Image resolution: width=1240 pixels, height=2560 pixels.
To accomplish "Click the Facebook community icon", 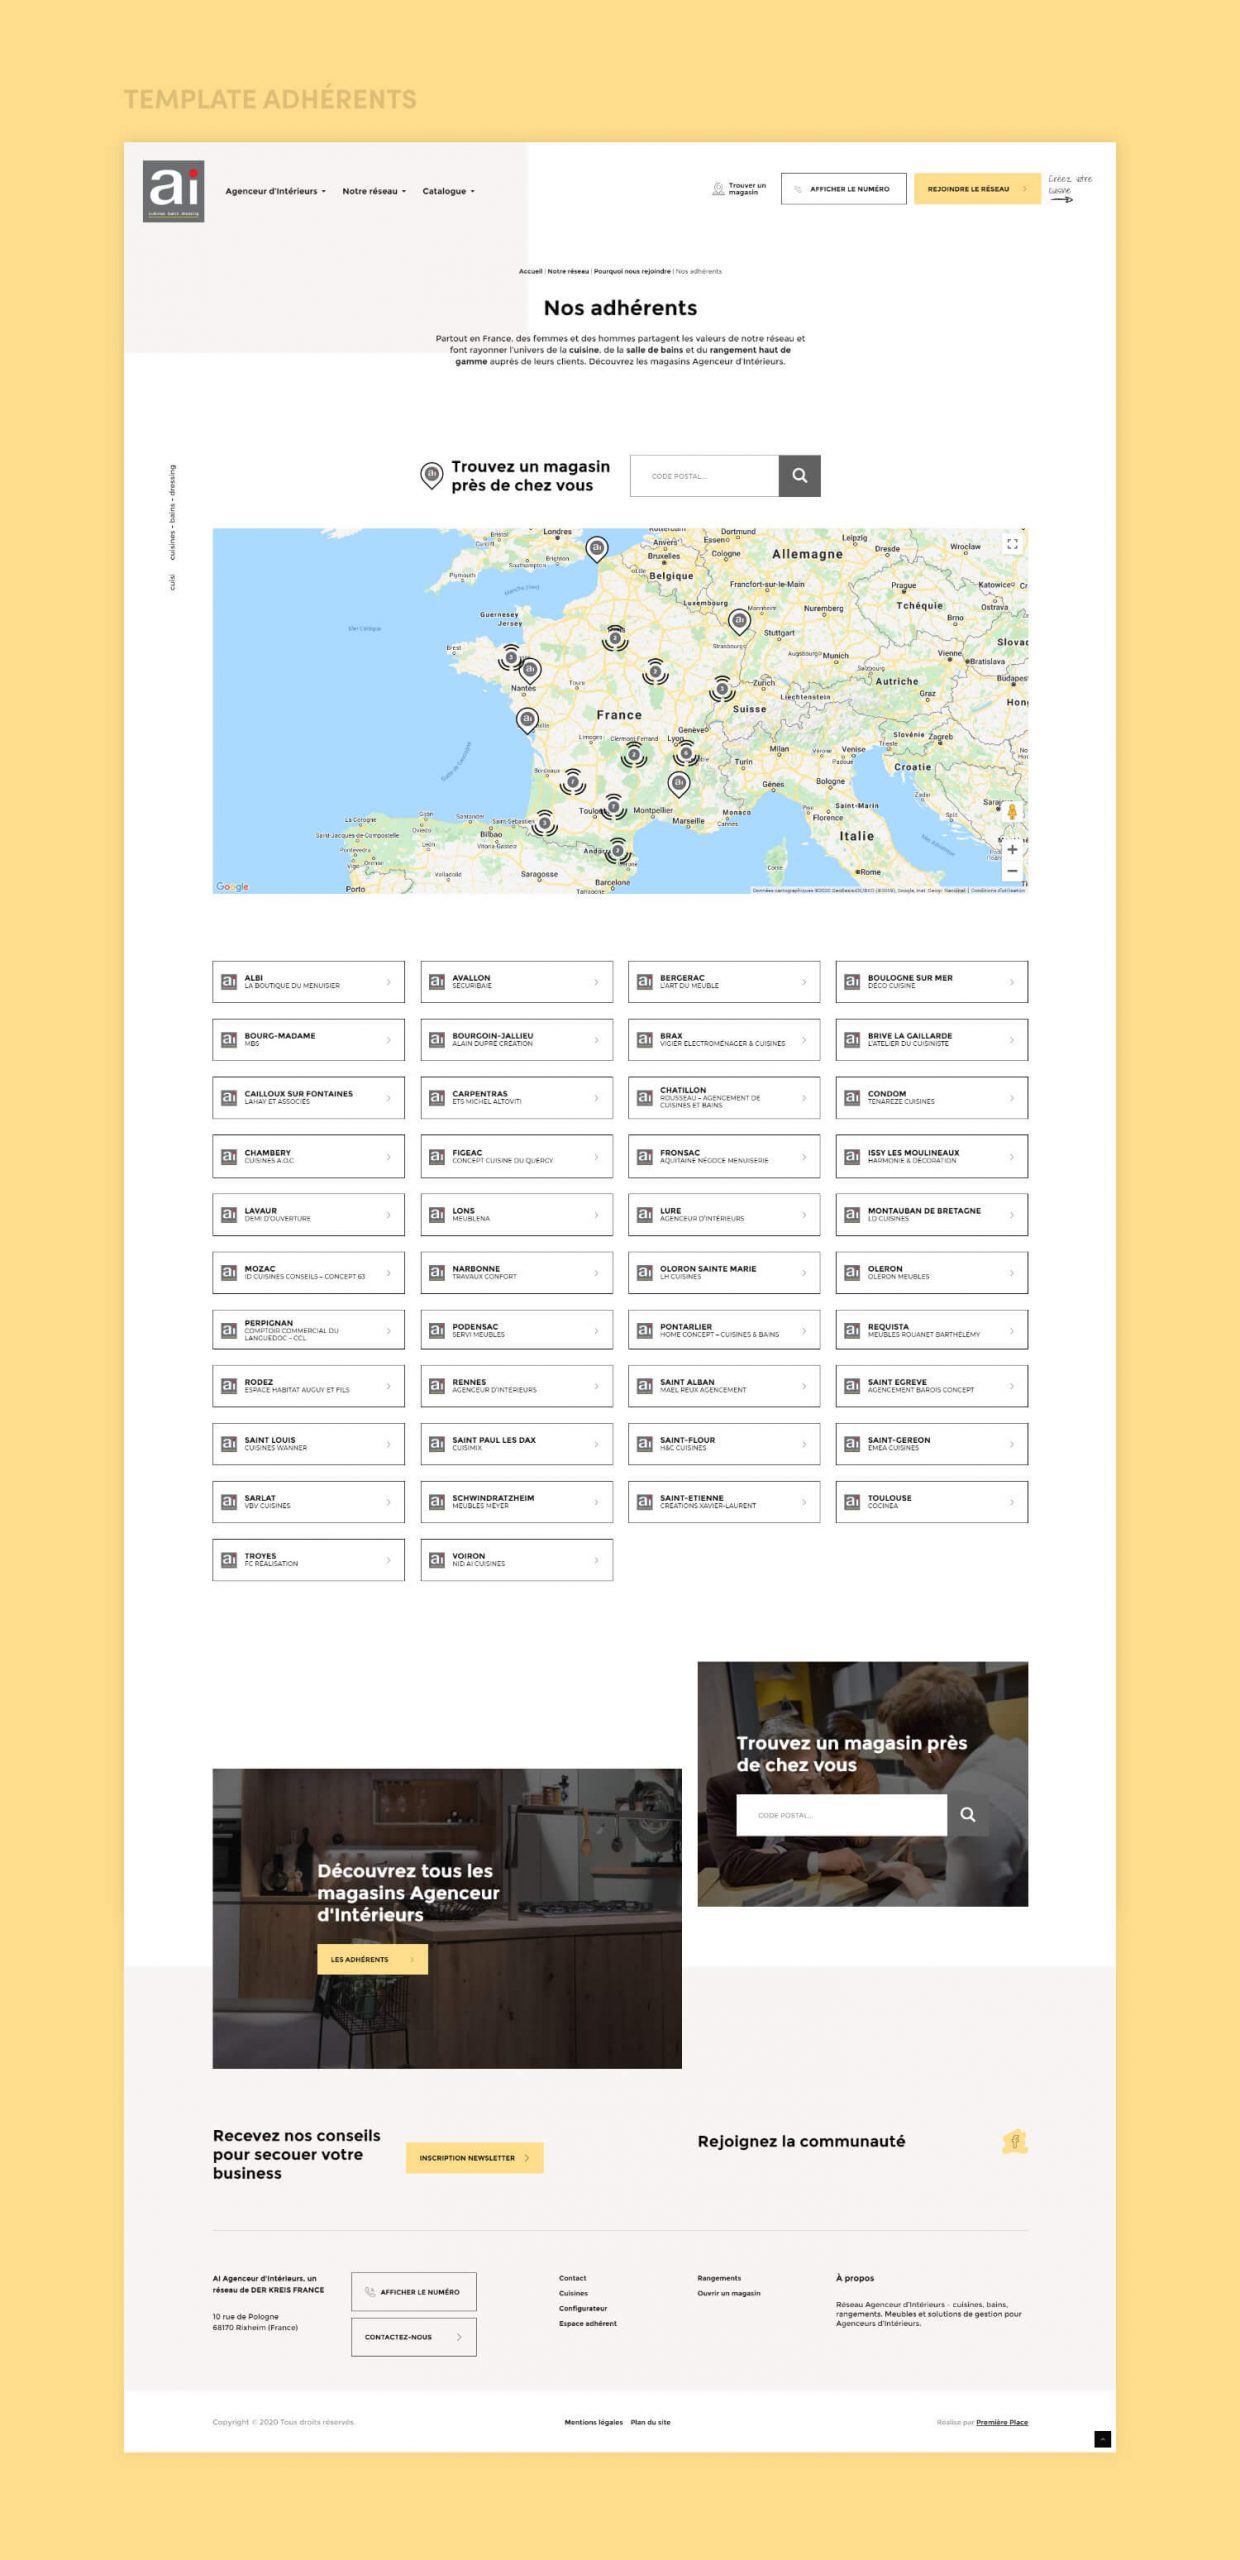I will (x=1014, y=2141).
